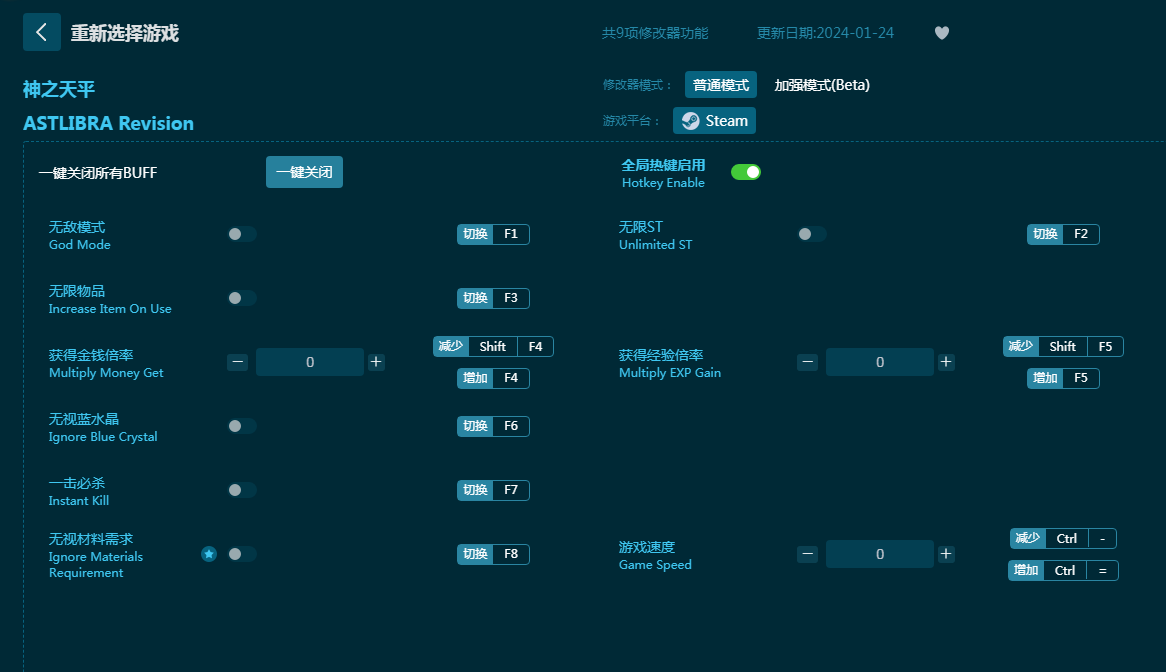Viewport: 1166px width, 672px height.
Task: Toggle Ignore Materials Requirement switch
Action: (242, 554)
